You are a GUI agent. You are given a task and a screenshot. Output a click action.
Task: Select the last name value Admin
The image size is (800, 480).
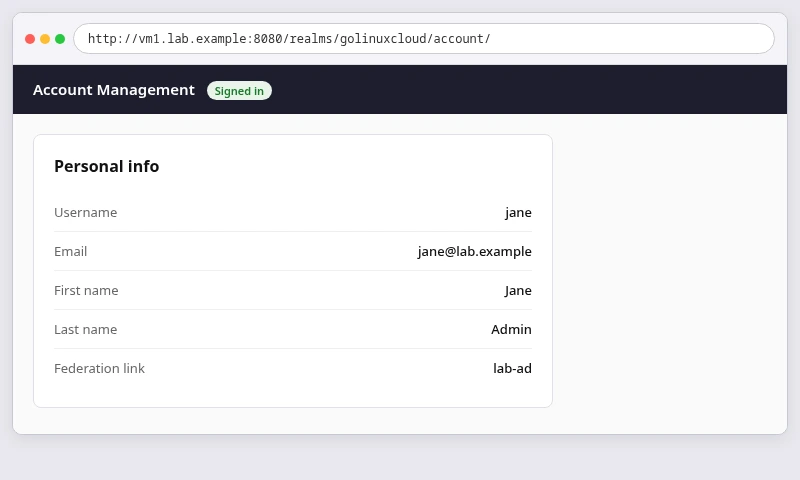point(511,330)
